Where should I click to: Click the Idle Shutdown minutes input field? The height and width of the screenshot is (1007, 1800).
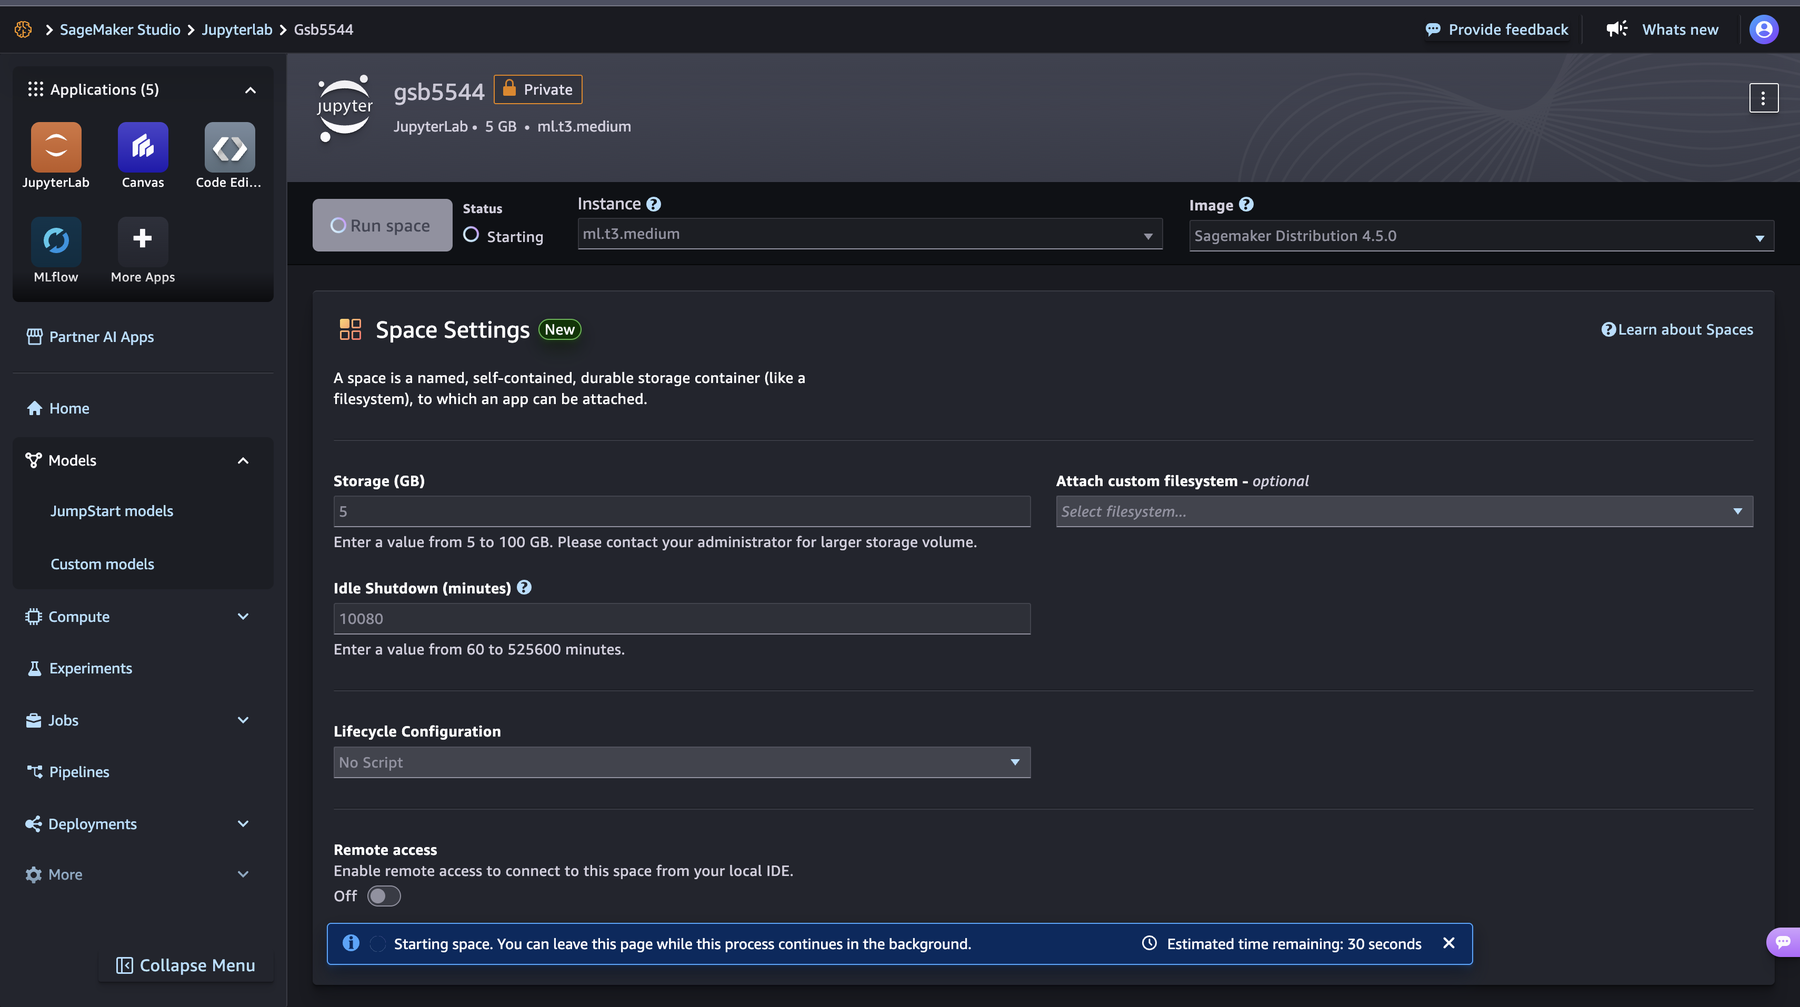click(682, 618)
